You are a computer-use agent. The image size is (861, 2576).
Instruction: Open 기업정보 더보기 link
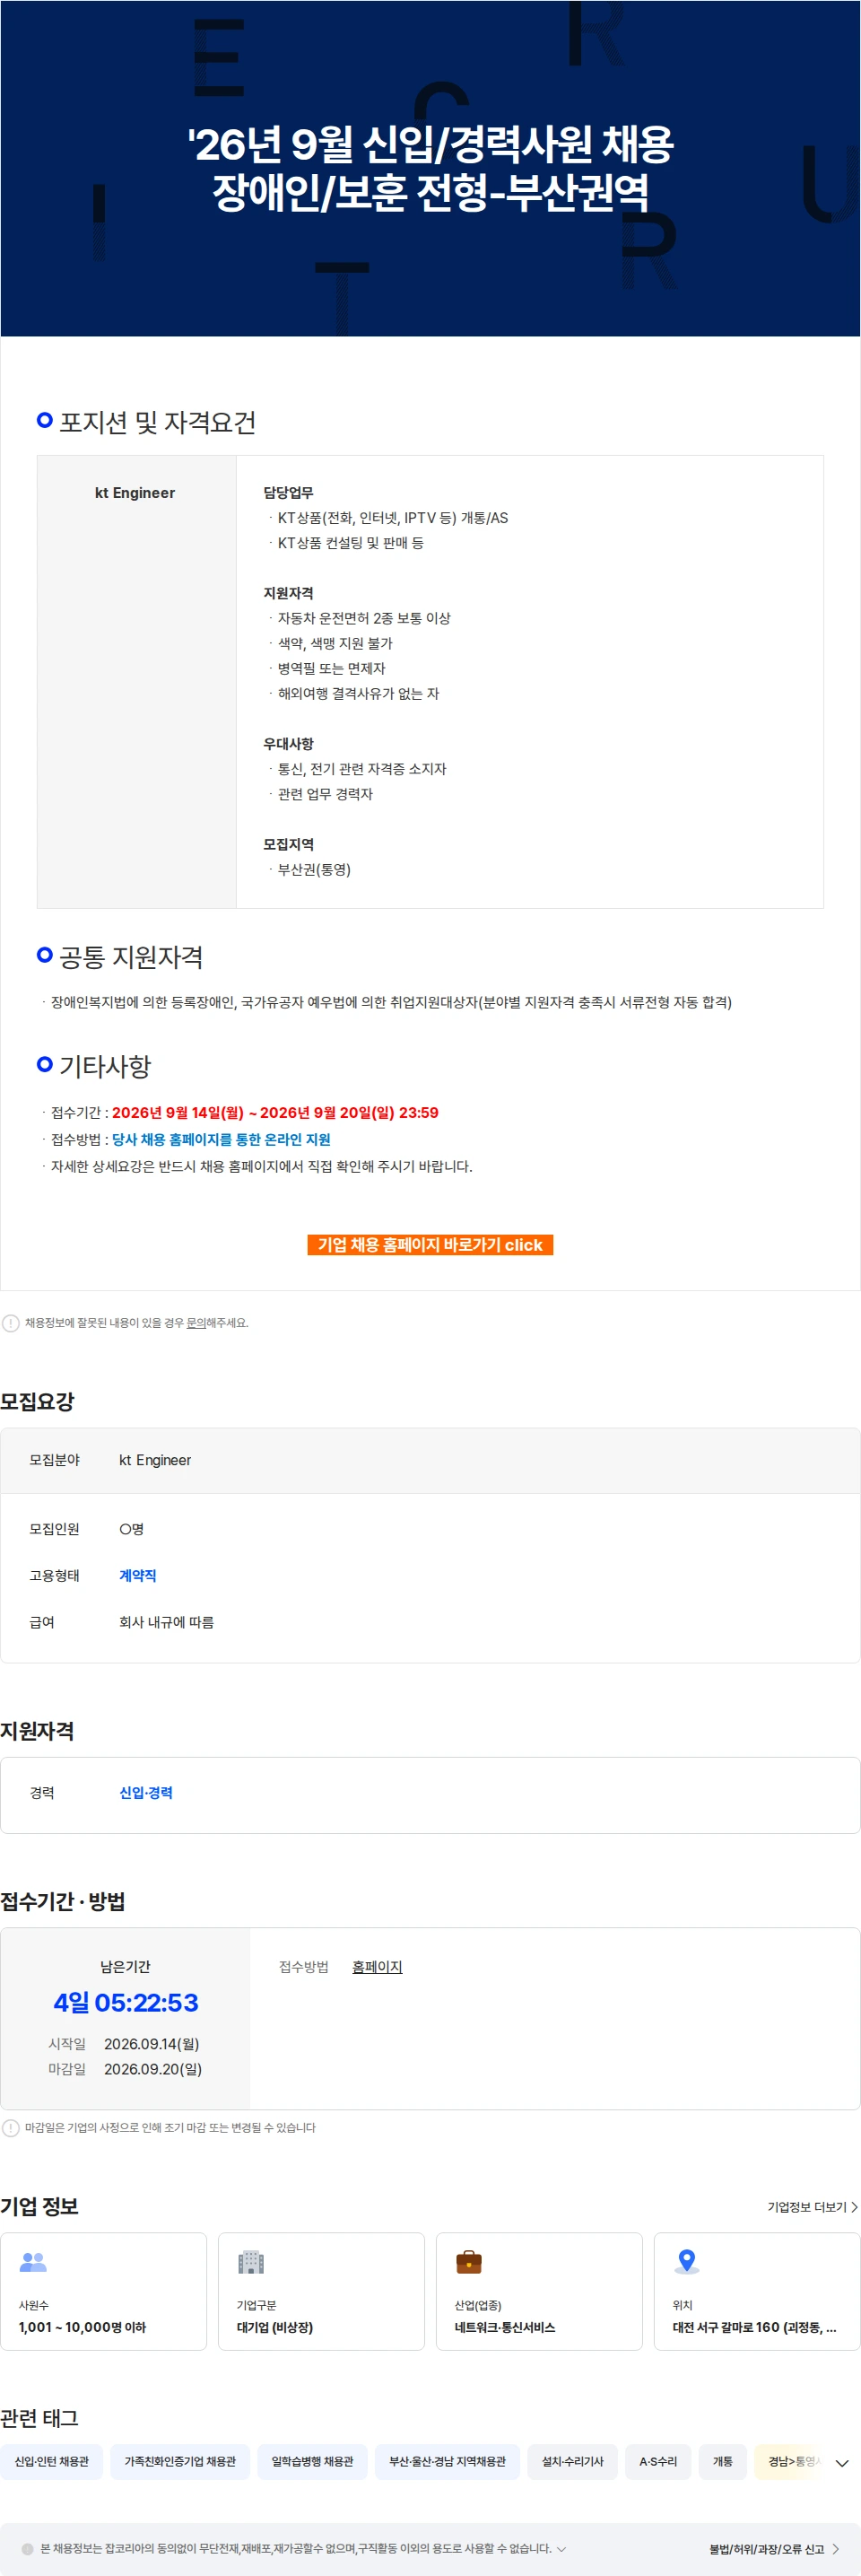point(812,2206)
